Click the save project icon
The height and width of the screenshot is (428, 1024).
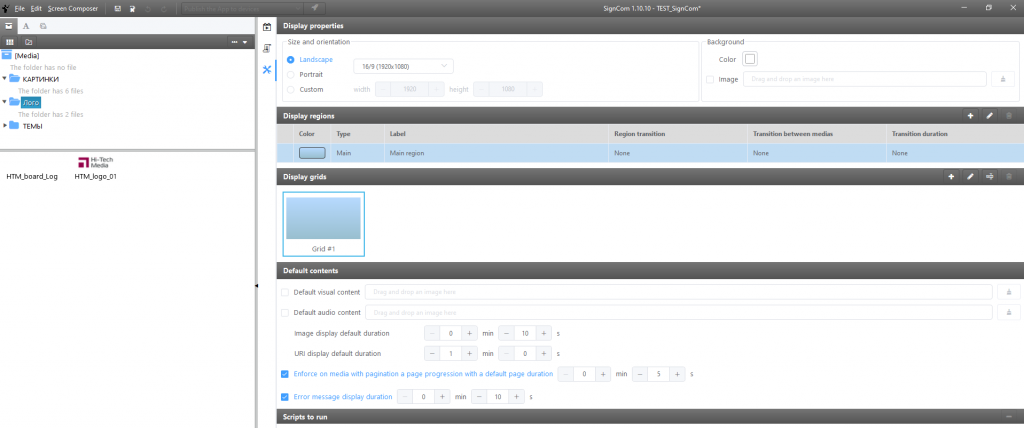118,8
